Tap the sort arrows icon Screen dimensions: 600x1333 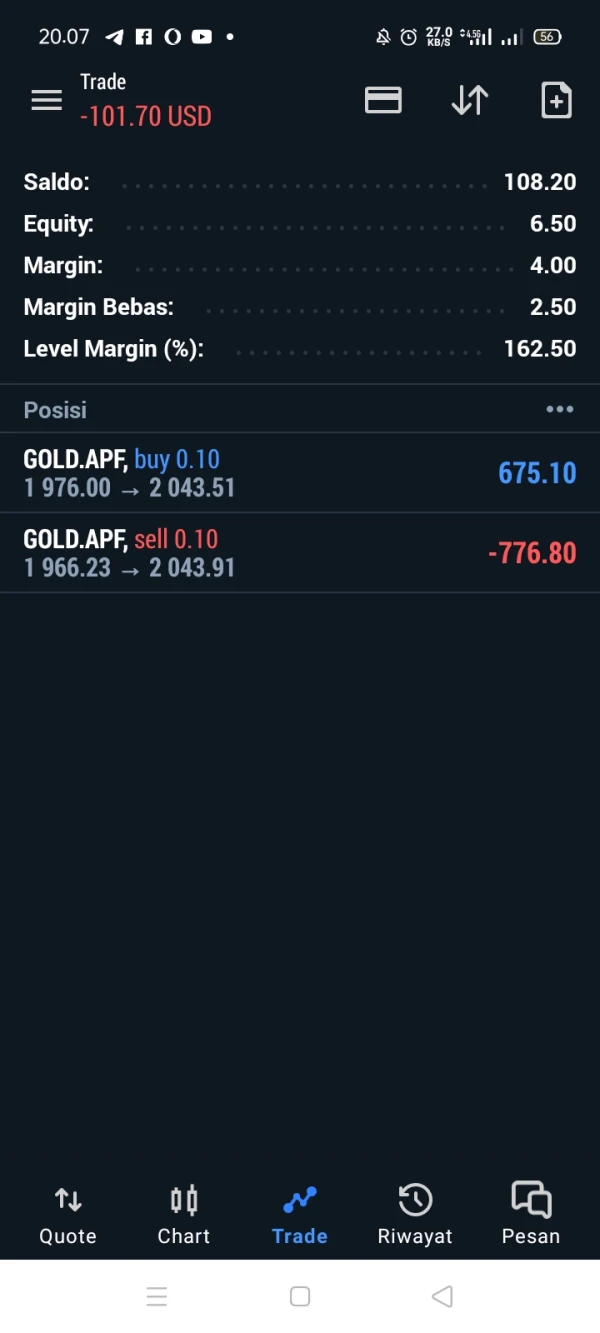pyautogui.click(x=469, y=100)
